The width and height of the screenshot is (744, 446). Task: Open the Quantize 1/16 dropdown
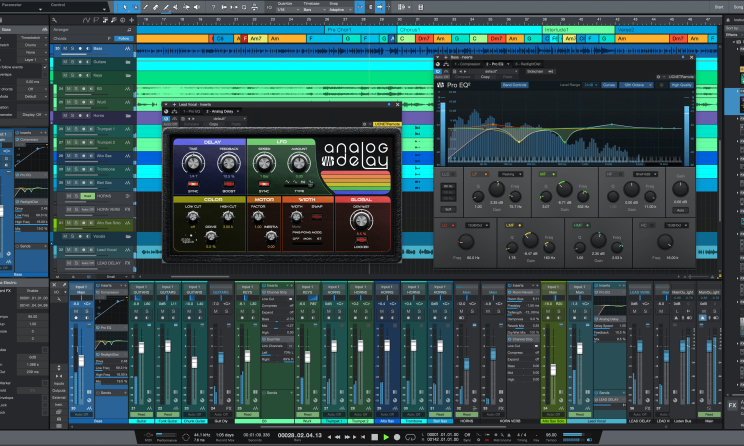pos(288,9)
